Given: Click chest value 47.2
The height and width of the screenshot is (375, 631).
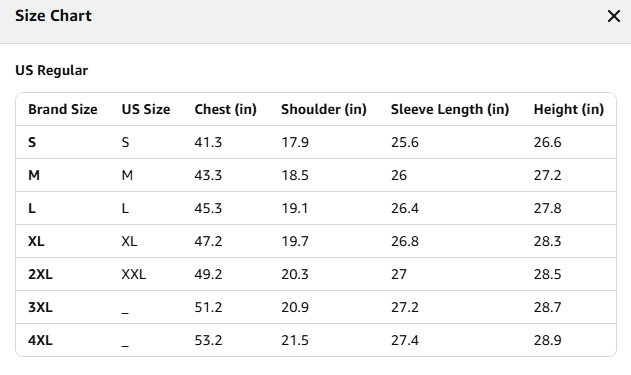Looking at the screenshot, I should 208,241.
